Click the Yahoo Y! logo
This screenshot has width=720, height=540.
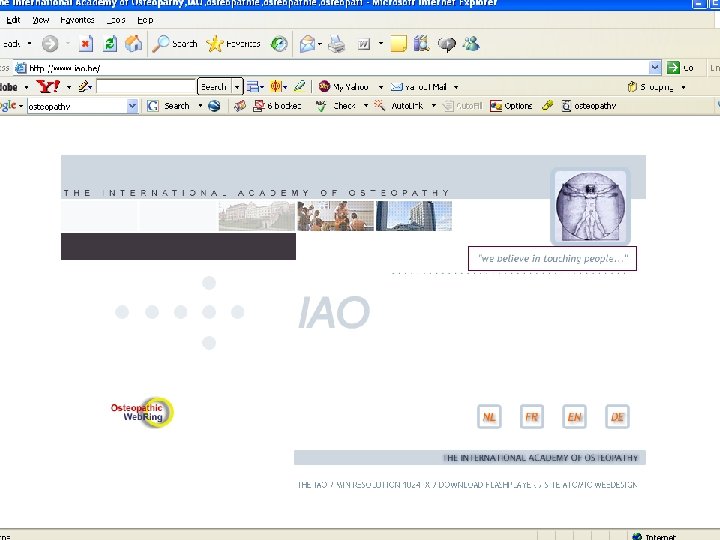(x=48, y=86)
